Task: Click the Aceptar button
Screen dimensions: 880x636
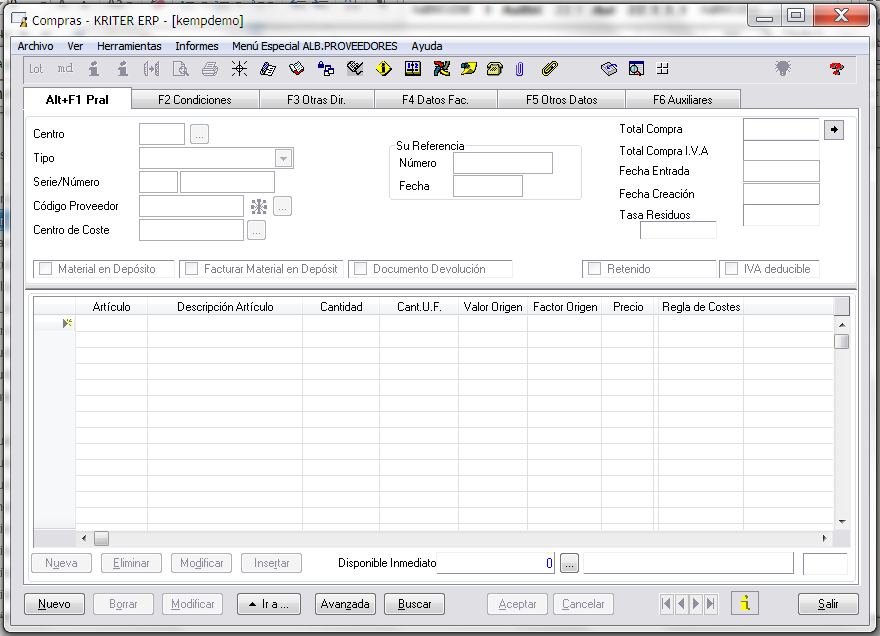Action: tap(517, 604)
